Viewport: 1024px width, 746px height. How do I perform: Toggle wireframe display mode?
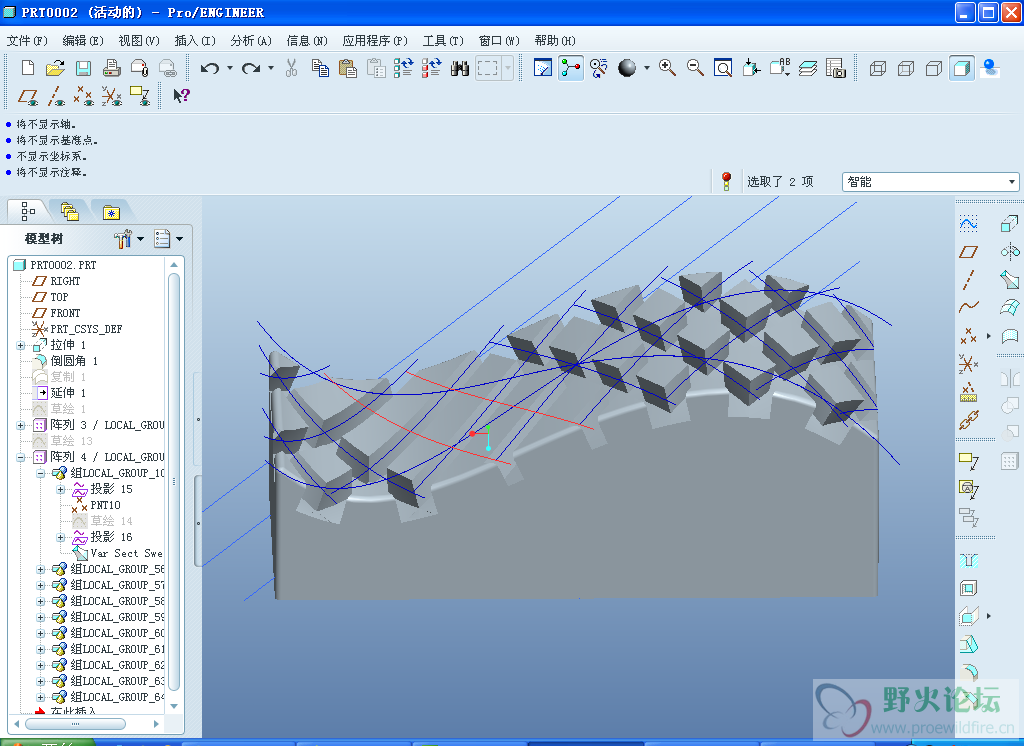coord(878,68)
